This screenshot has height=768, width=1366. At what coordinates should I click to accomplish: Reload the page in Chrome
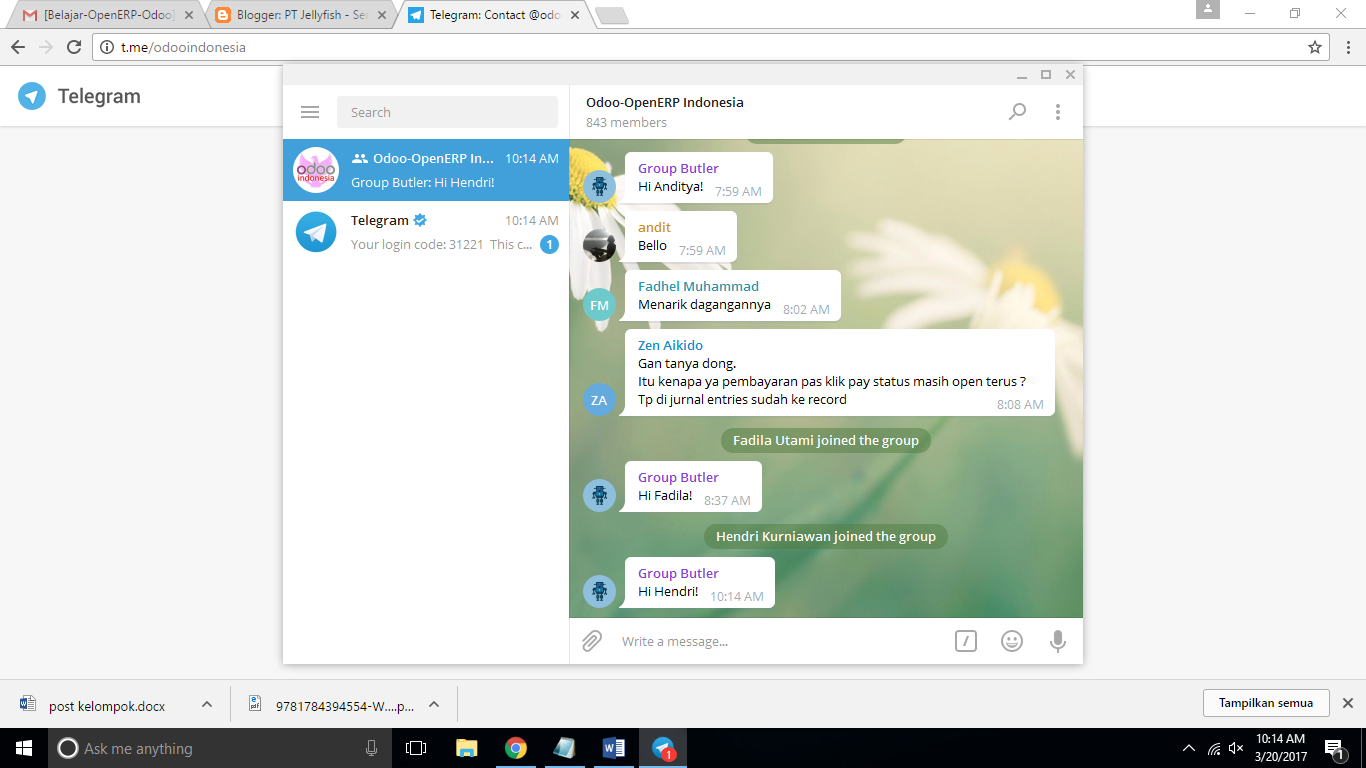73,47
